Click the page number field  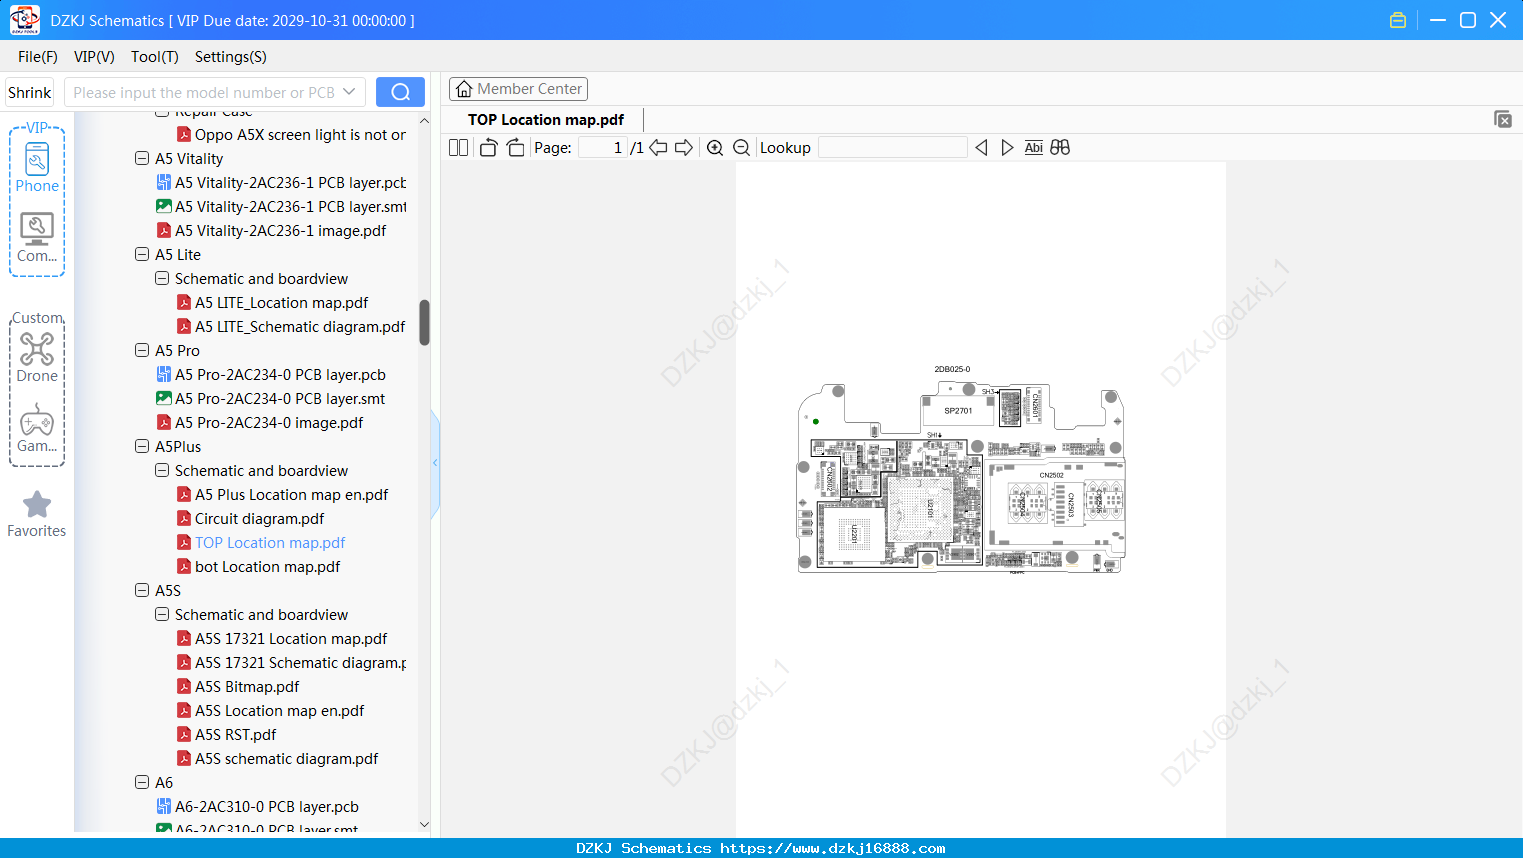(x=603, y=148)
